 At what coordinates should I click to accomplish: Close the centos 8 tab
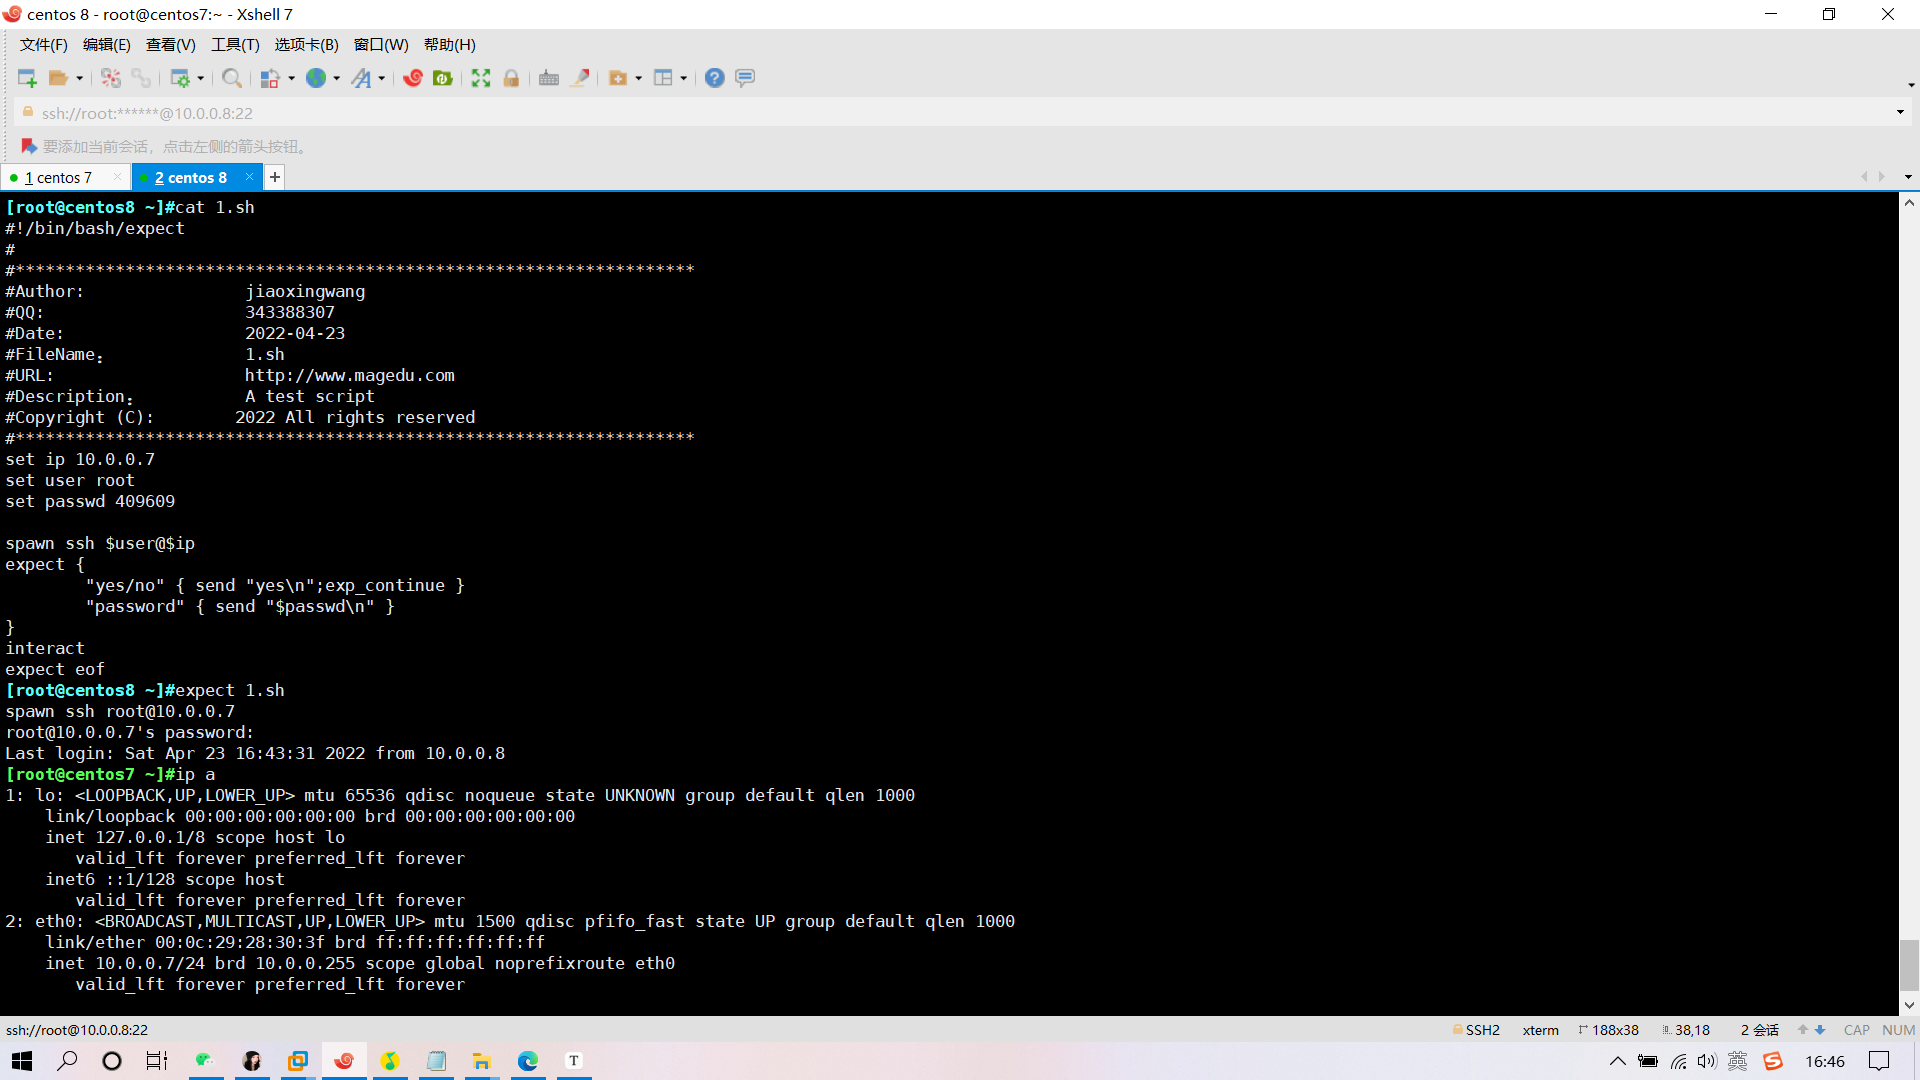click(249, 177)
